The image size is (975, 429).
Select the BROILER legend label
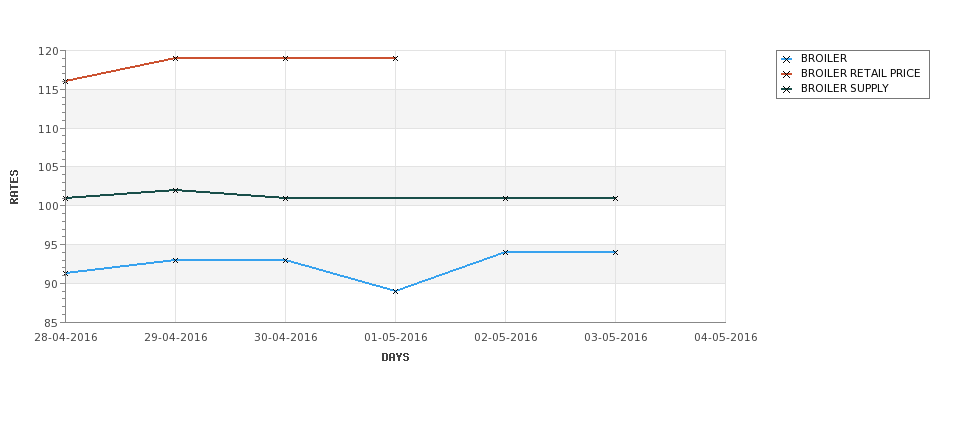pos(823,58)
